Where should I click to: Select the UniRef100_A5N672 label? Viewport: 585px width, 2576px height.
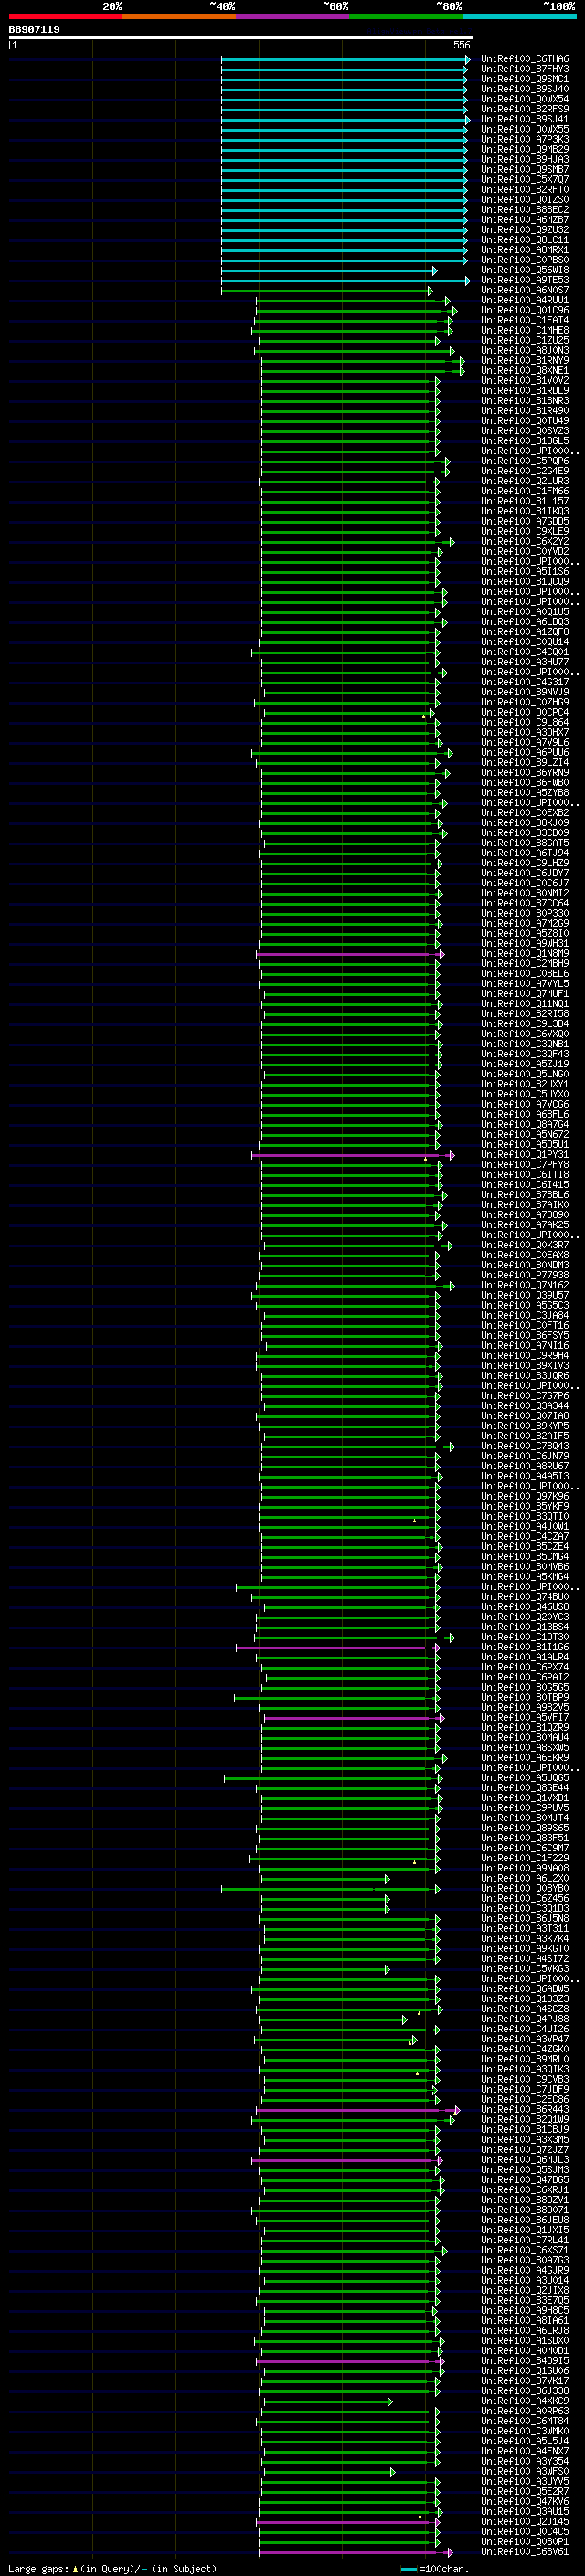click(x=525, y=1136)
